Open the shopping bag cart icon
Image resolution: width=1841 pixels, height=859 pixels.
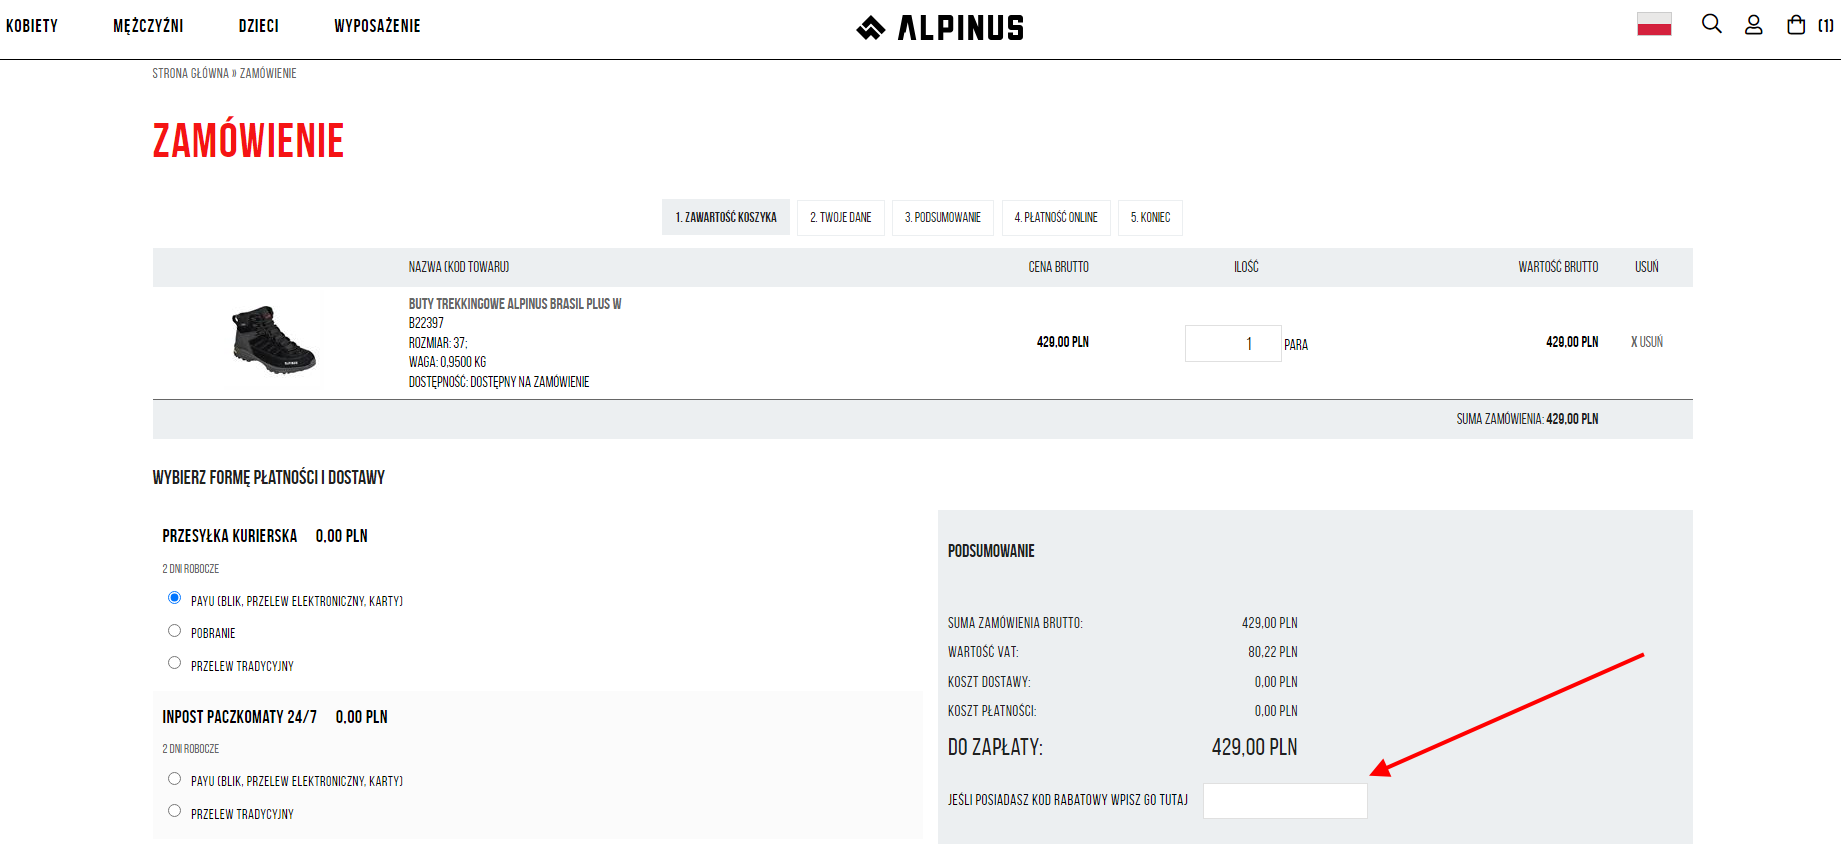tap(1796, 25)
